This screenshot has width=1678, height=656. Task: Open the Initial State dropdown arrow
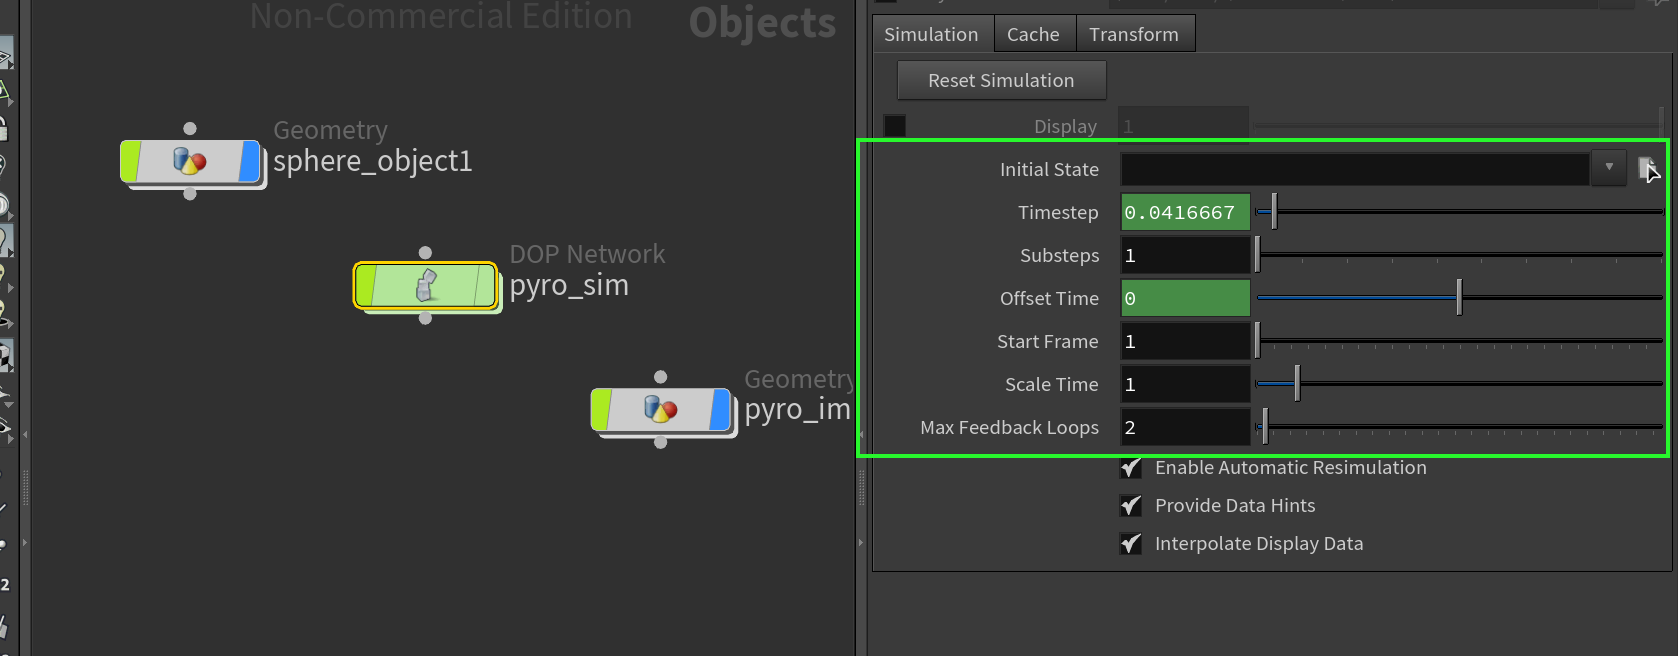[x=1608, y=168]
